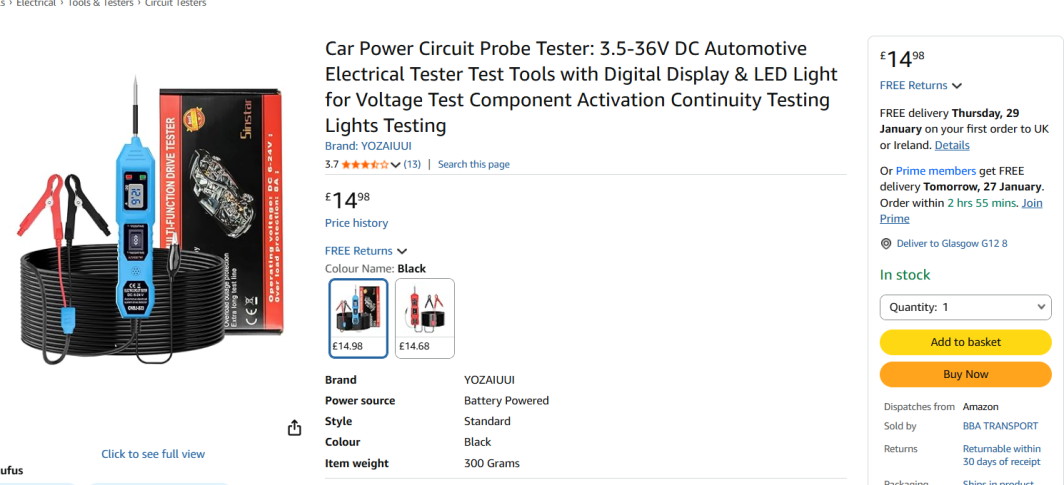Click the star rating icons
This screenshot has height=485, width=1064.
(x=365, y=164)
